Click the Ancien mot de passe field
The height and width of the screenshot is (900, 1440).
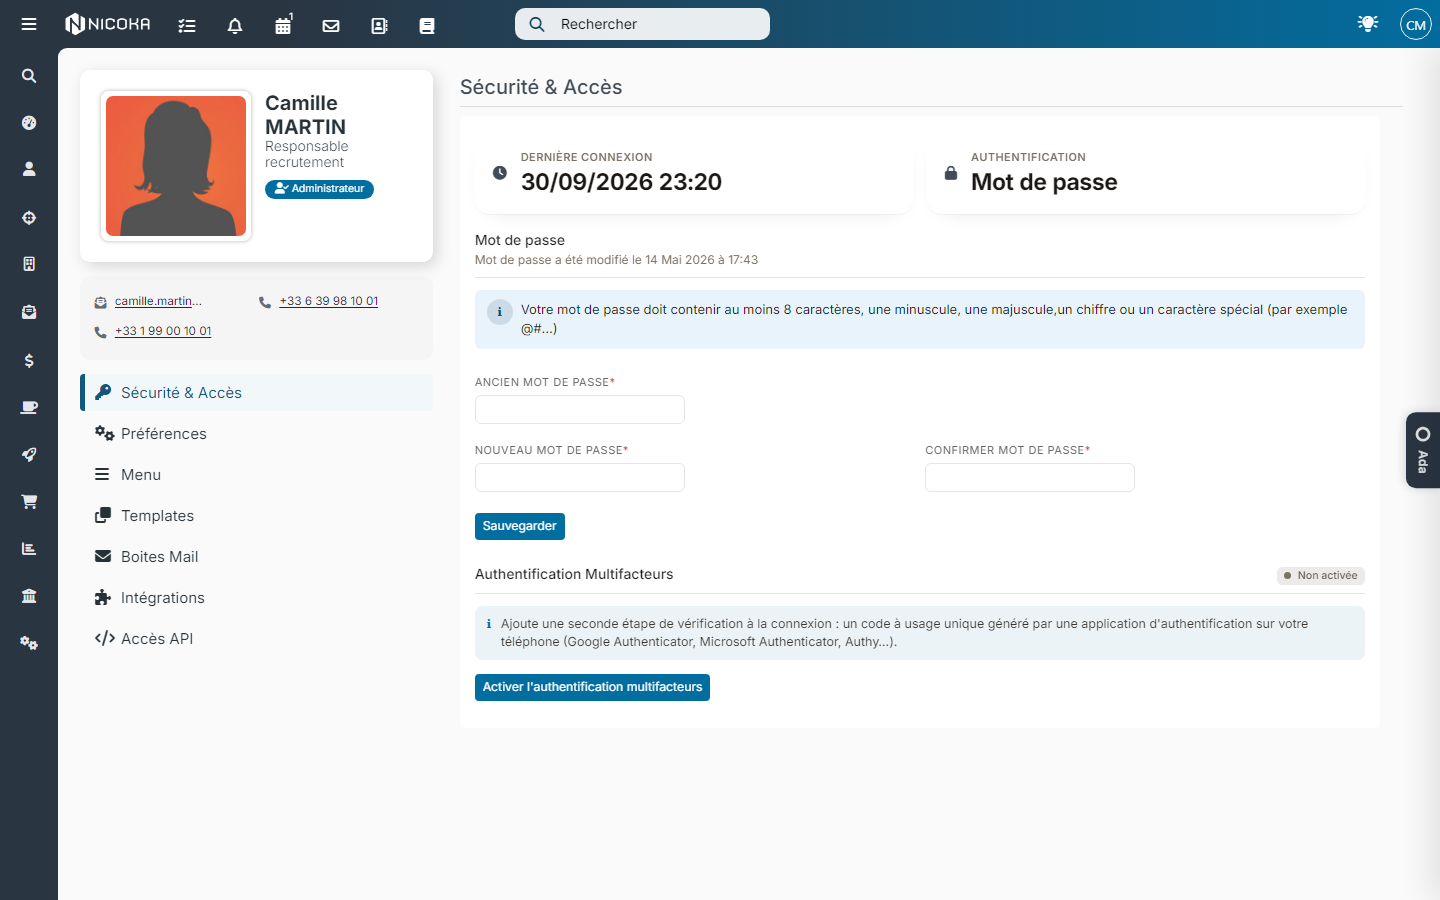coord(580,410)
